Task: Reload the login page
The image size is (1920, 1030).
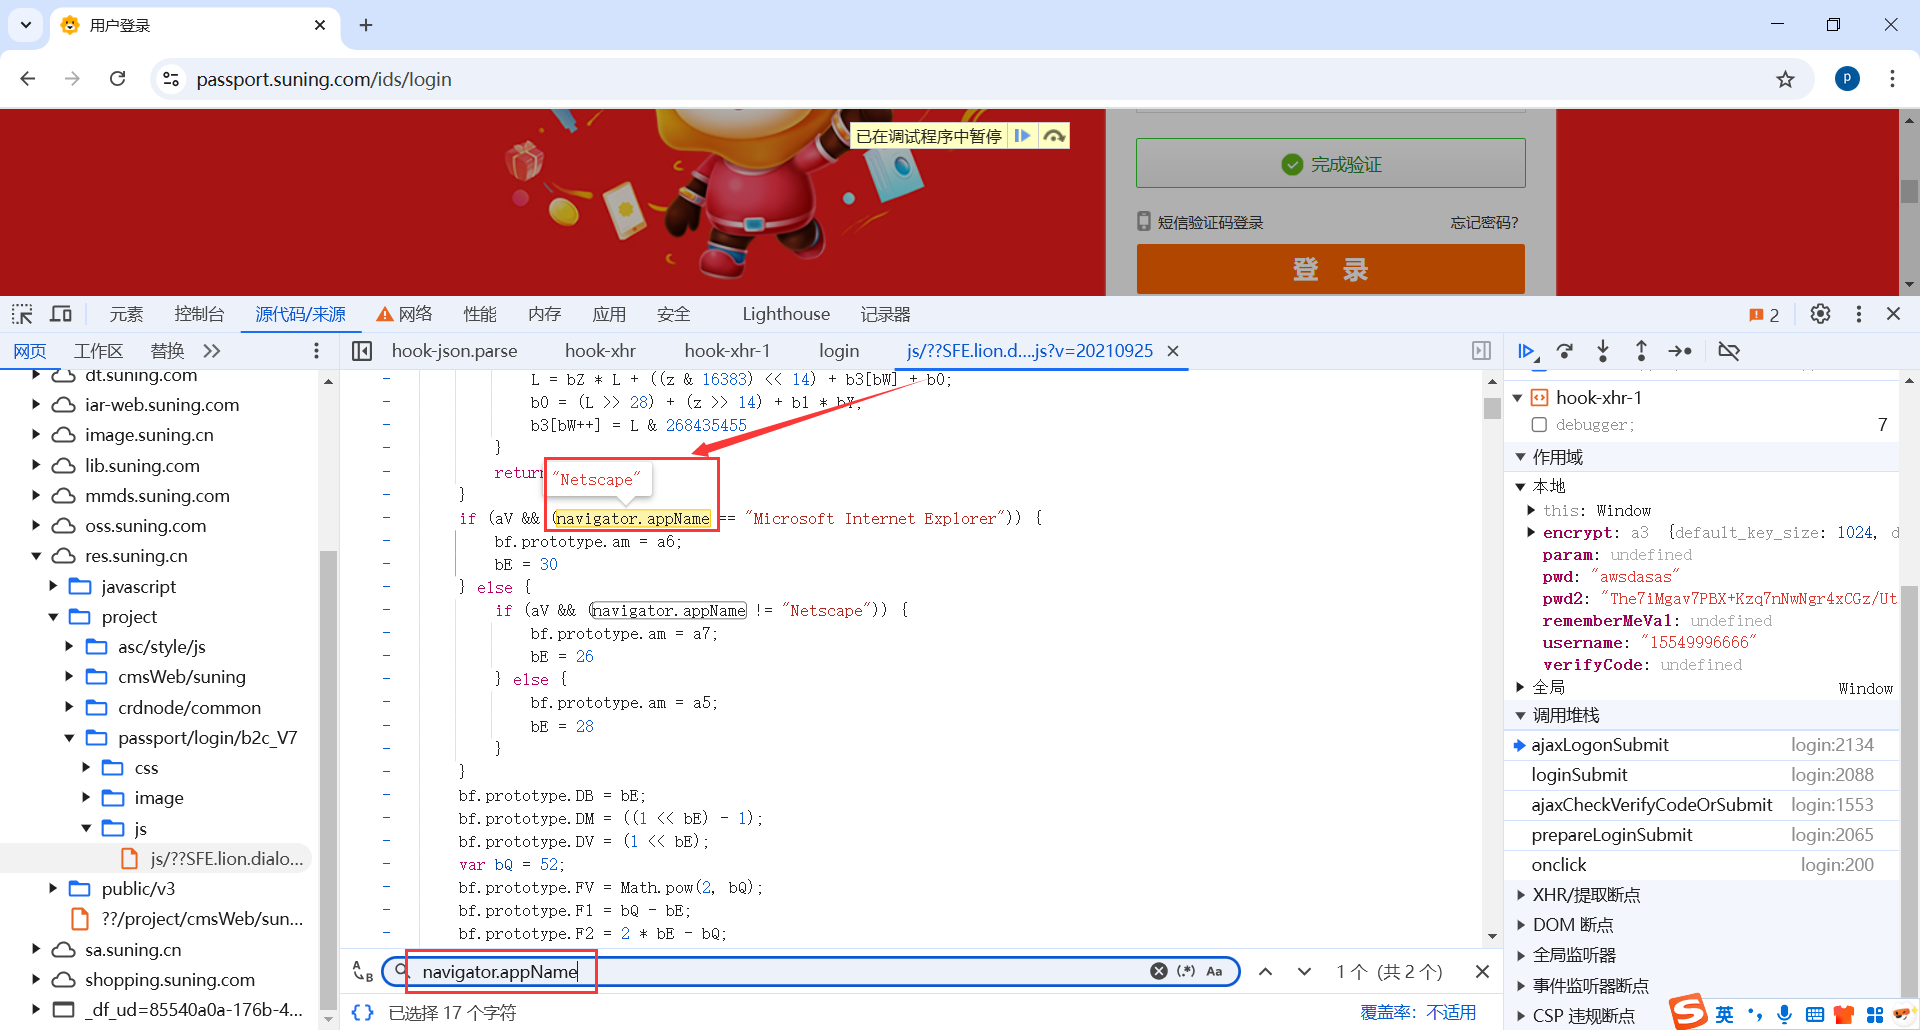Action: tap(117, 79)
